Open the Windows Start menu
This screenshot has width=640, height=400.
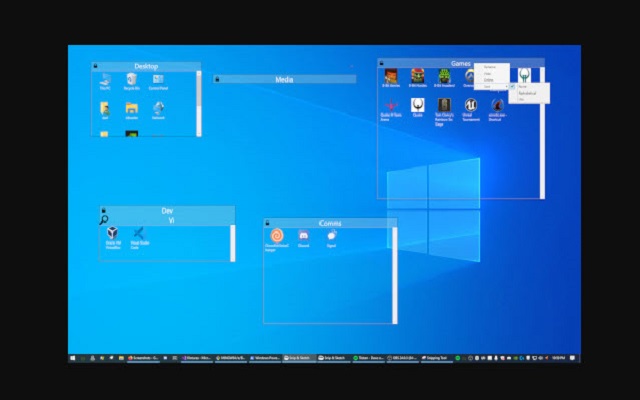pos(73,358)
